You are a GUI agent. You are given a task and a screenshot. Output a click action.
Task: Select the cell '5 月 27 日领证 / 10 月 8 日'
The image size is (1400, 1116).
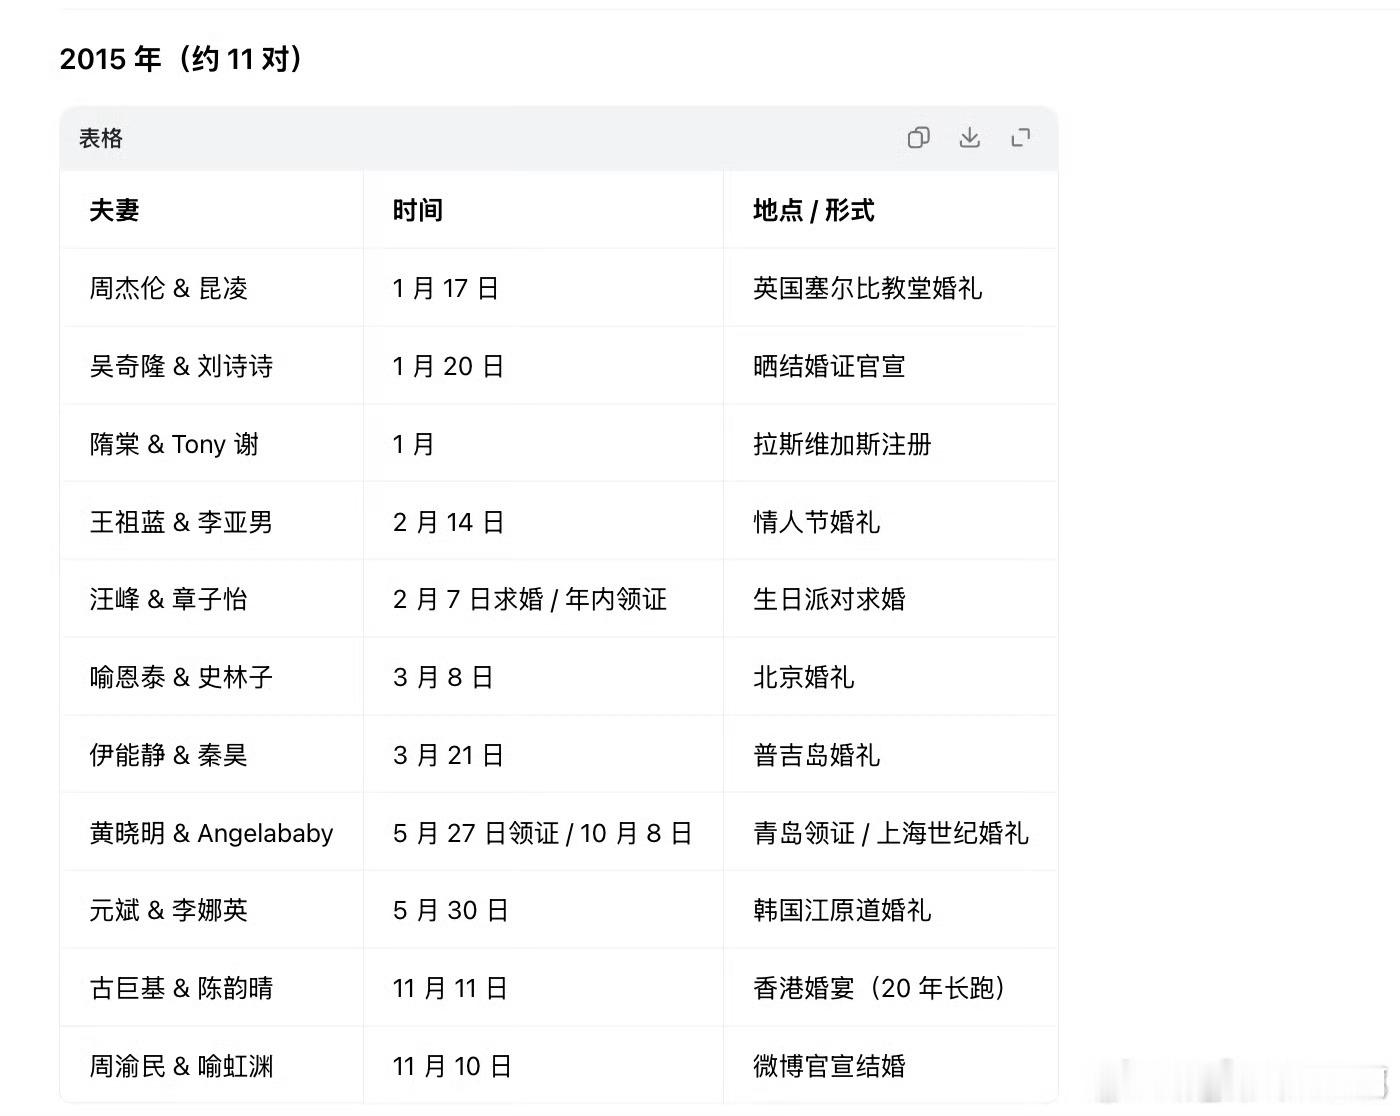pos(542,833)
